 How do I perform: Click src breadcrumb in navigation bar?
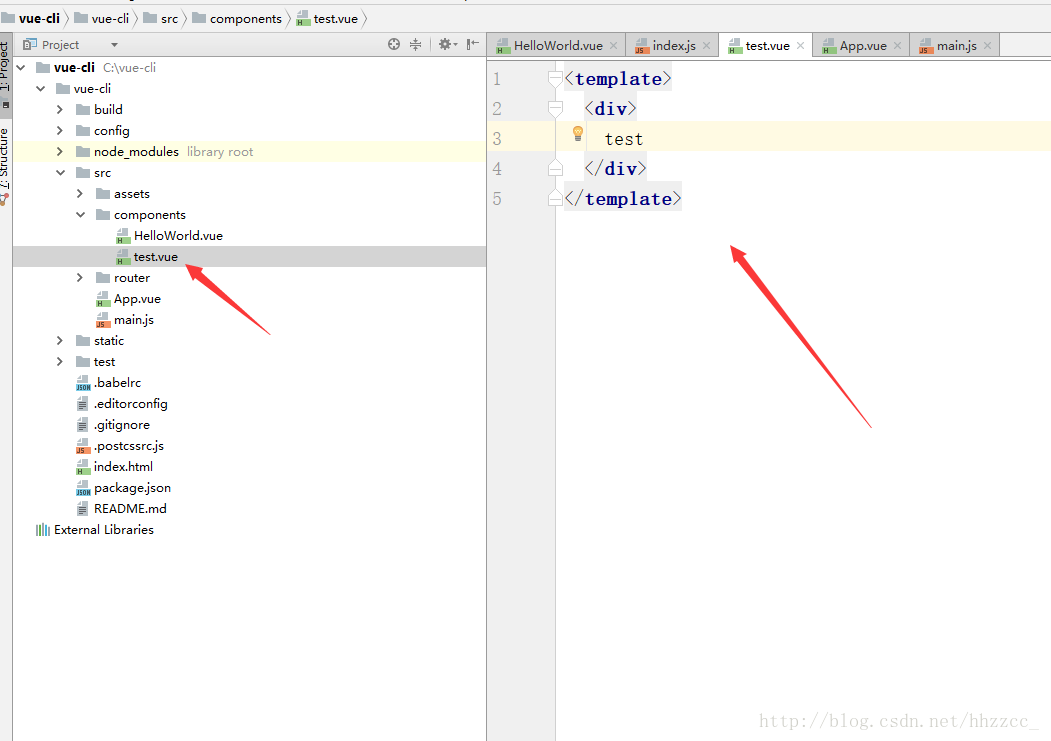pyautogui.click(x=170, y=19)
